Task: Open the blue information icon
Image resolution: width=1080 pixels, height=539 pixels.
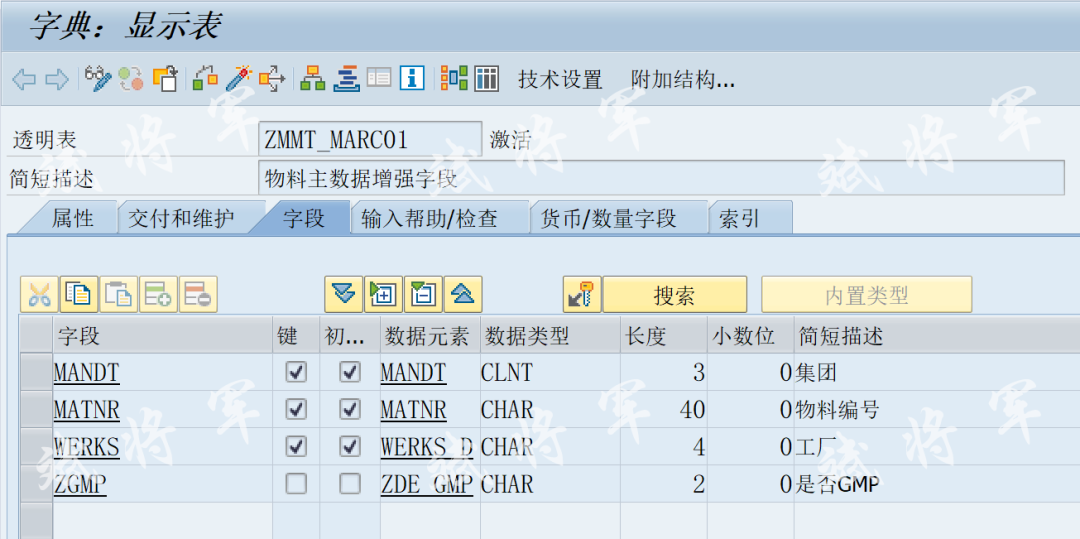Action: pos(412,78)
